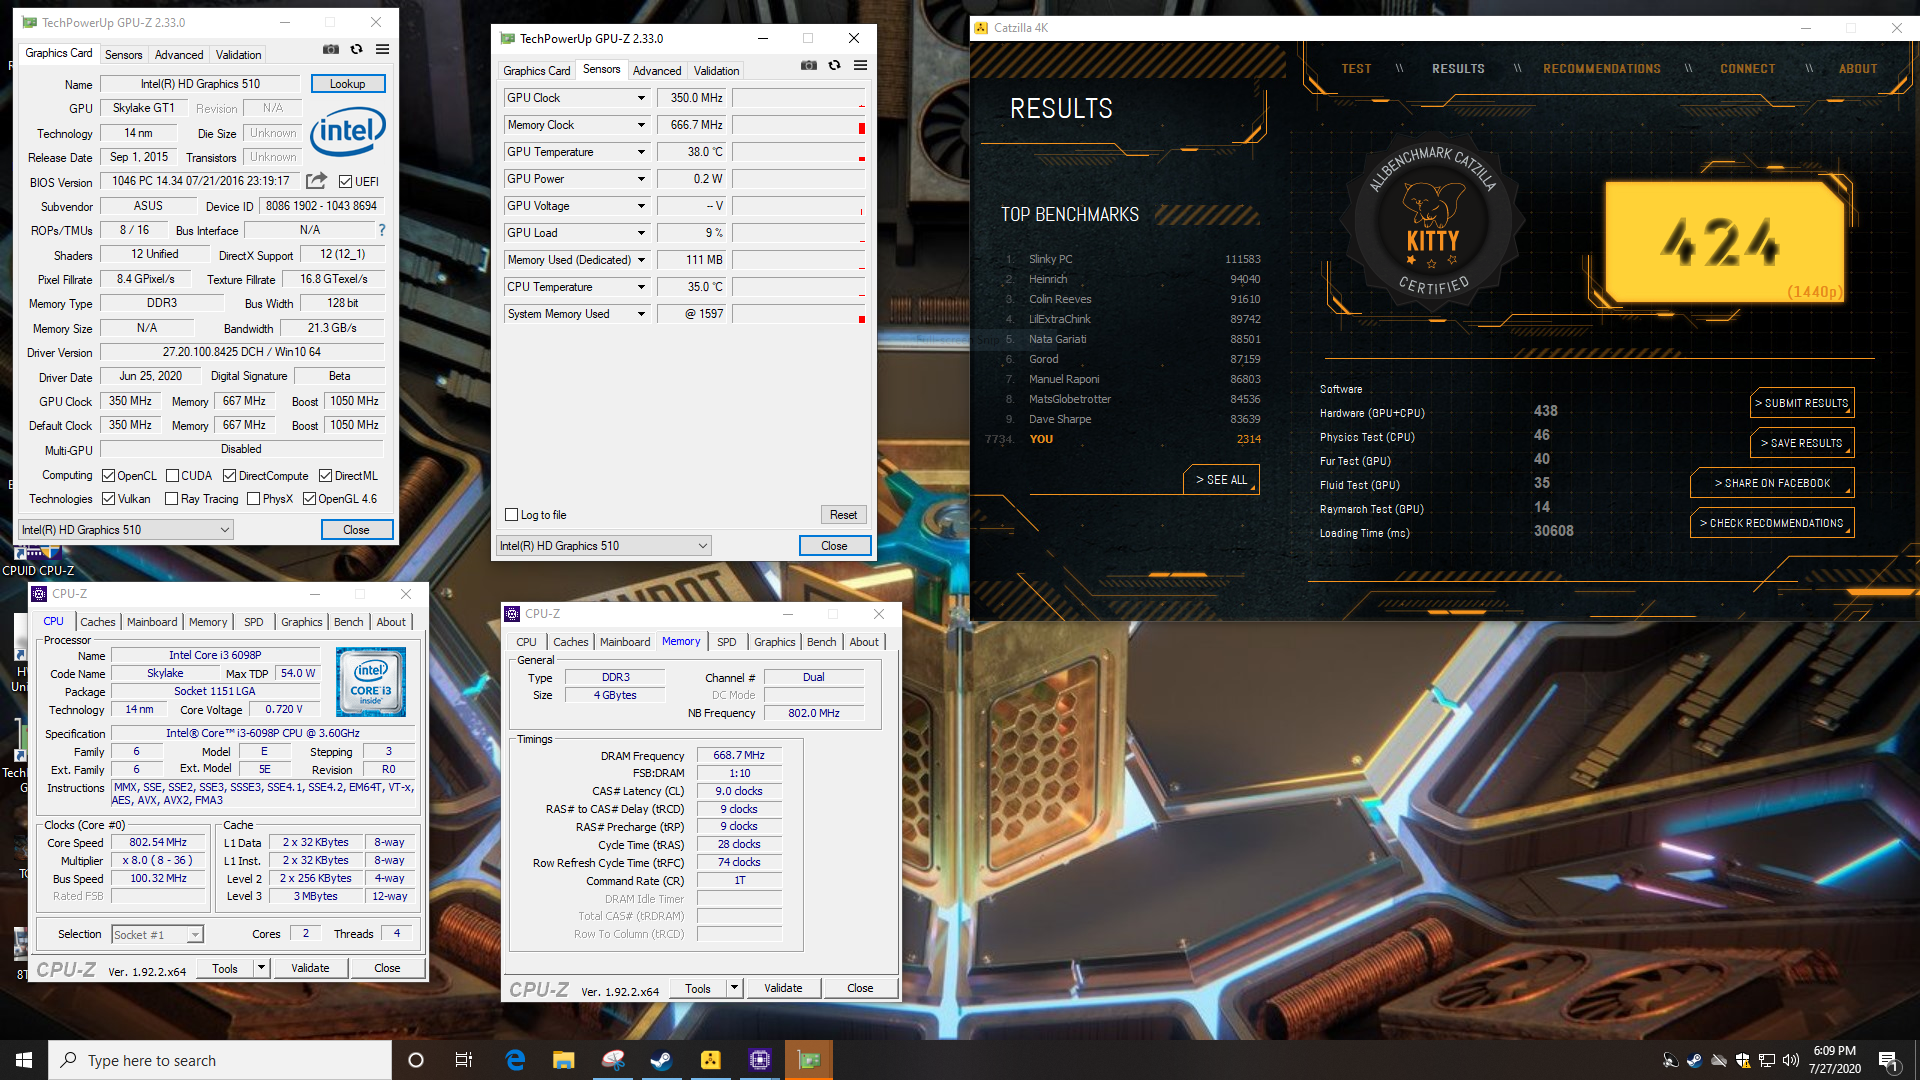This screenshot has width=1920, height=1080.
Task: Click the System Memory Used graph bar
Action: (798, 314)
